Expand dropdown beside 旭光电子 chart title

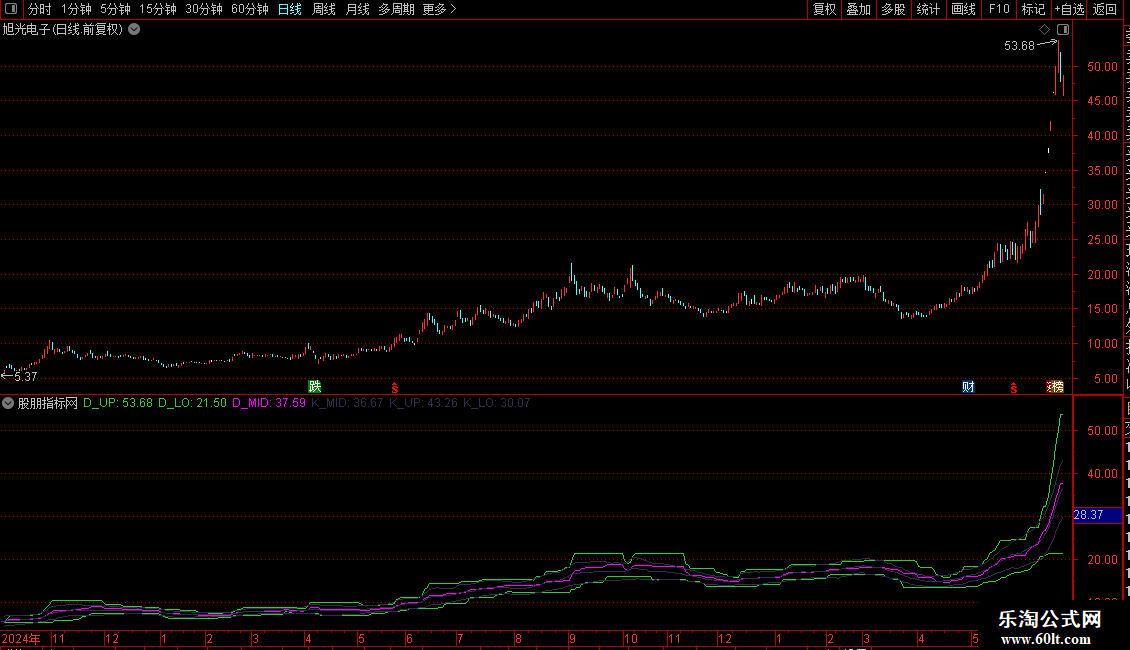(x=134, y=30)
